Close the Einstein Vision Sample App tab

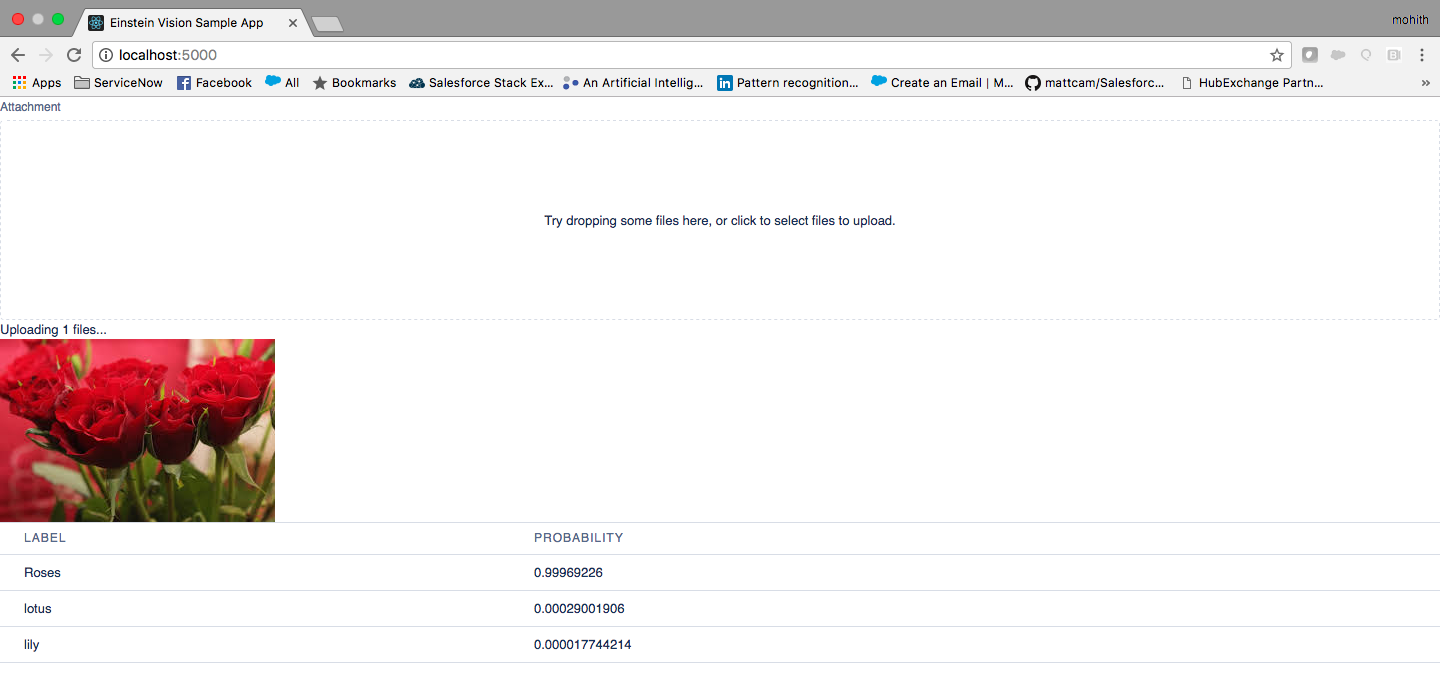pyautogui.click(x=293, y=22)
